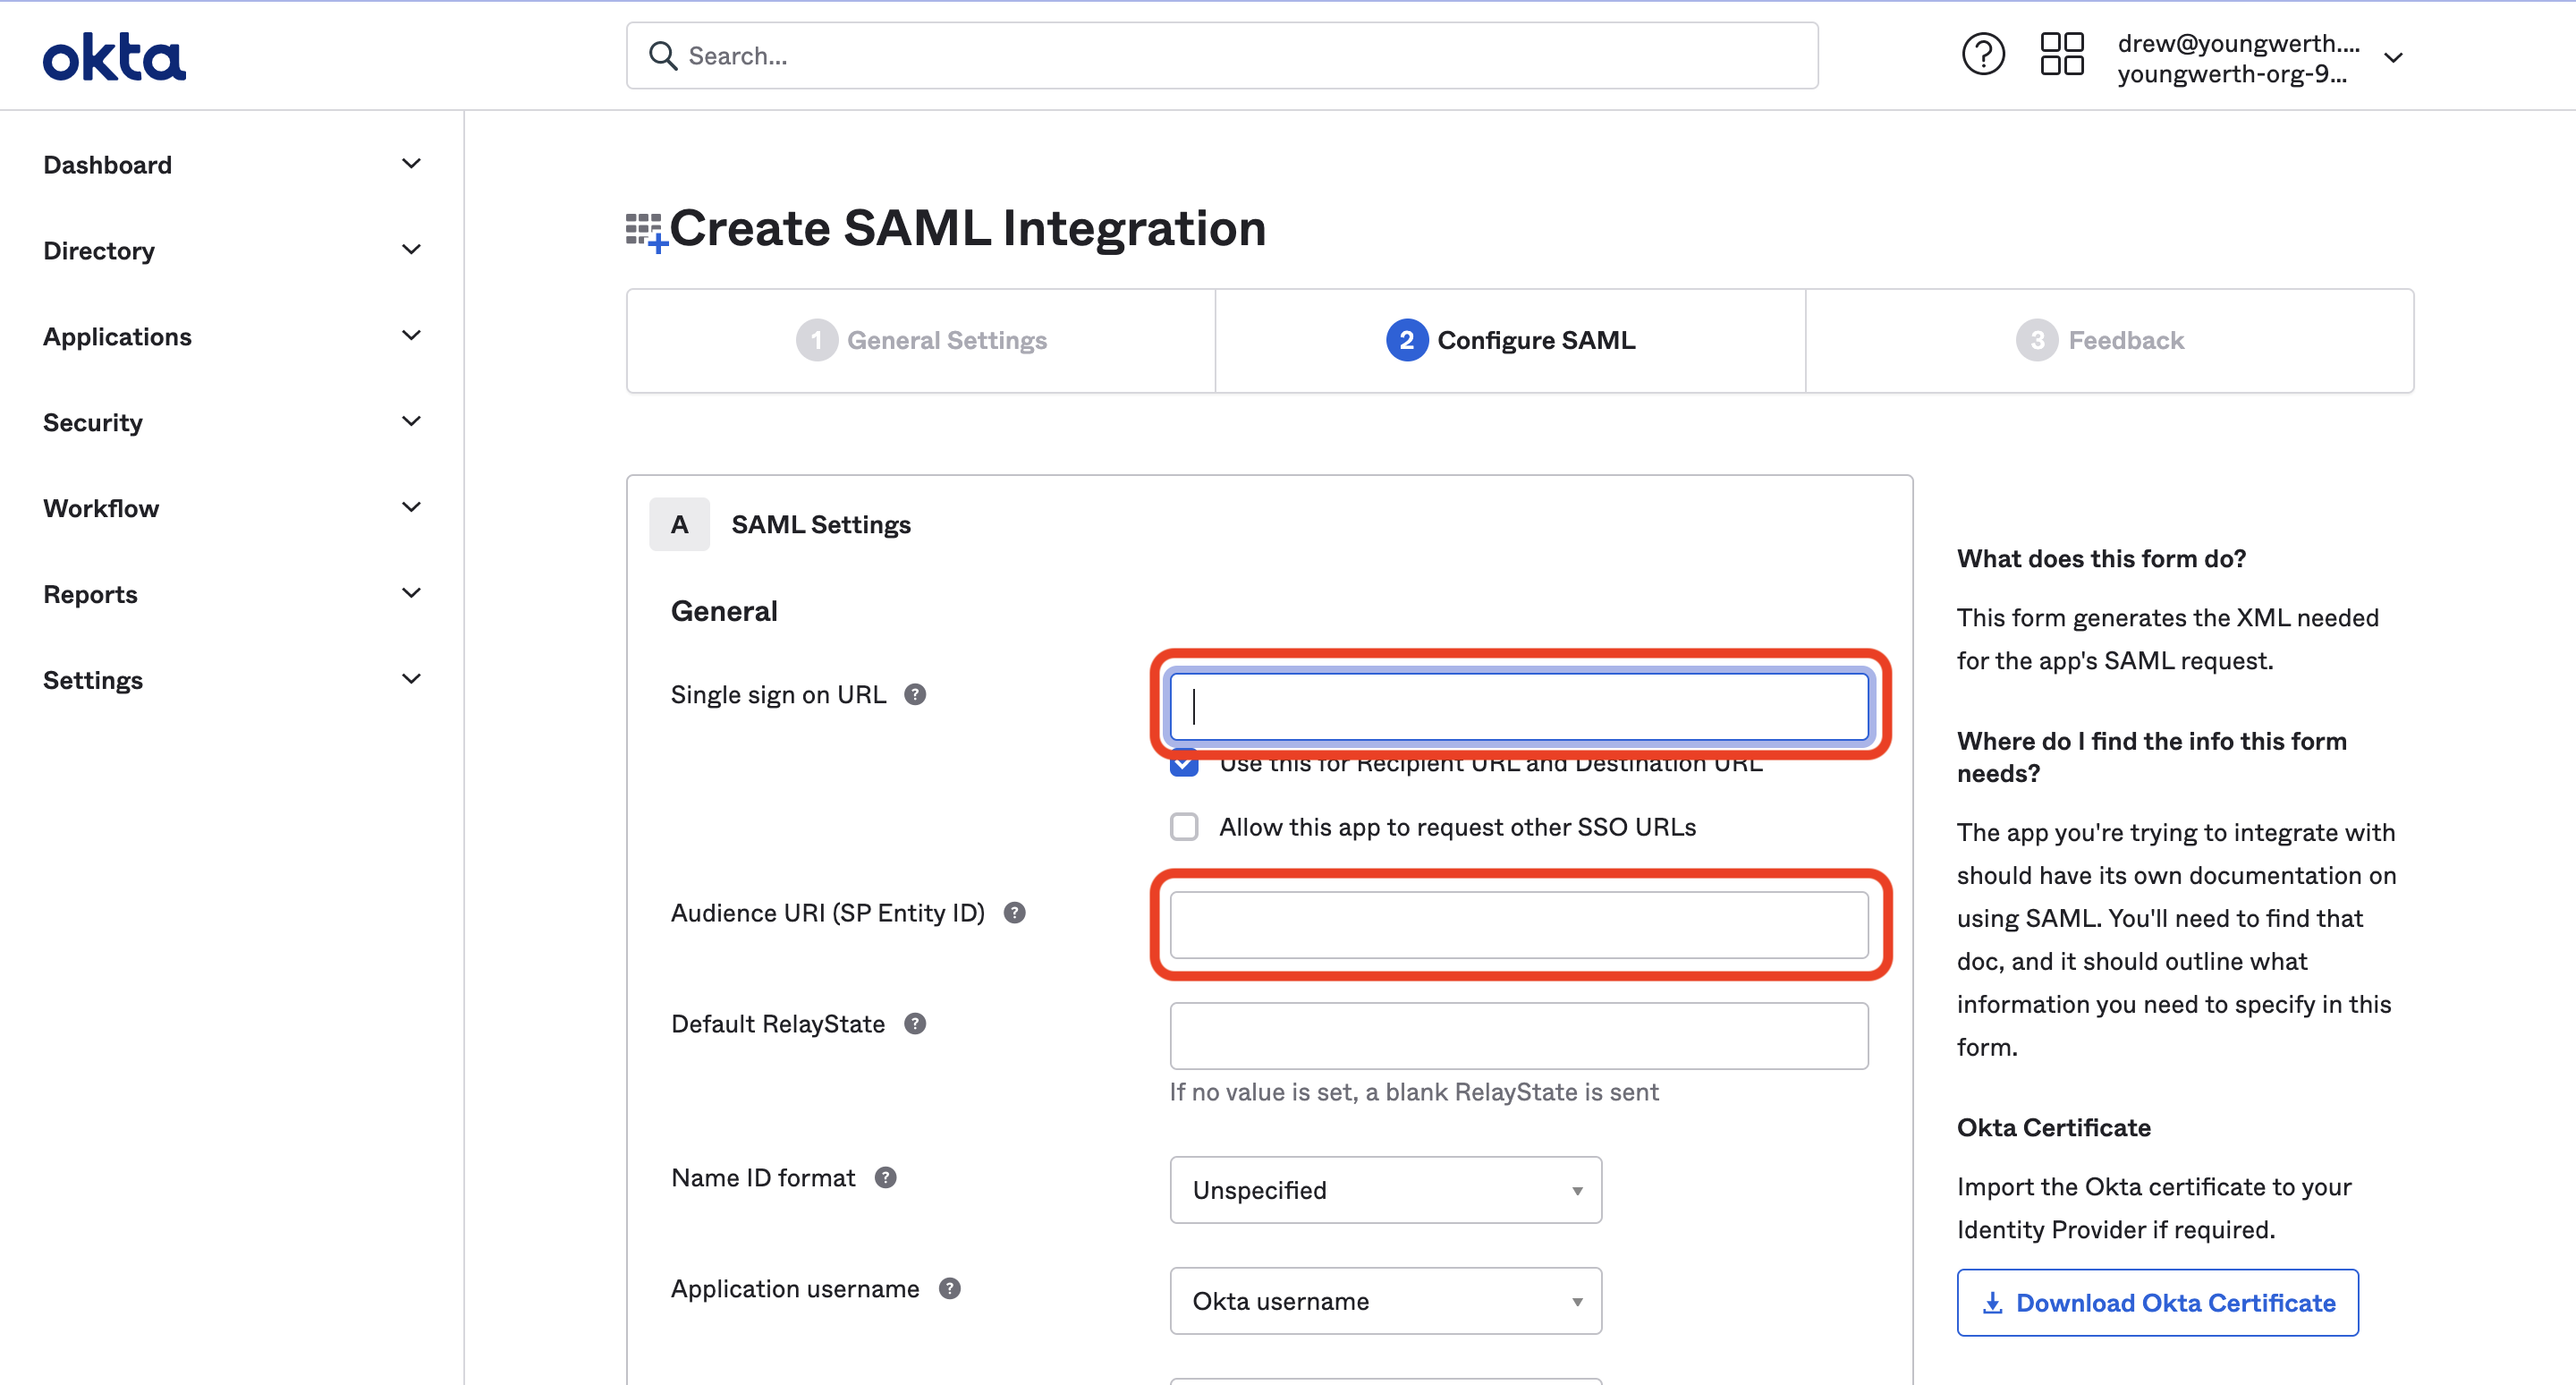The height and width of the screenshot is (1385, 2576).
Task: Open the help question mark icon in header
Action: [x=1982, y=55]
